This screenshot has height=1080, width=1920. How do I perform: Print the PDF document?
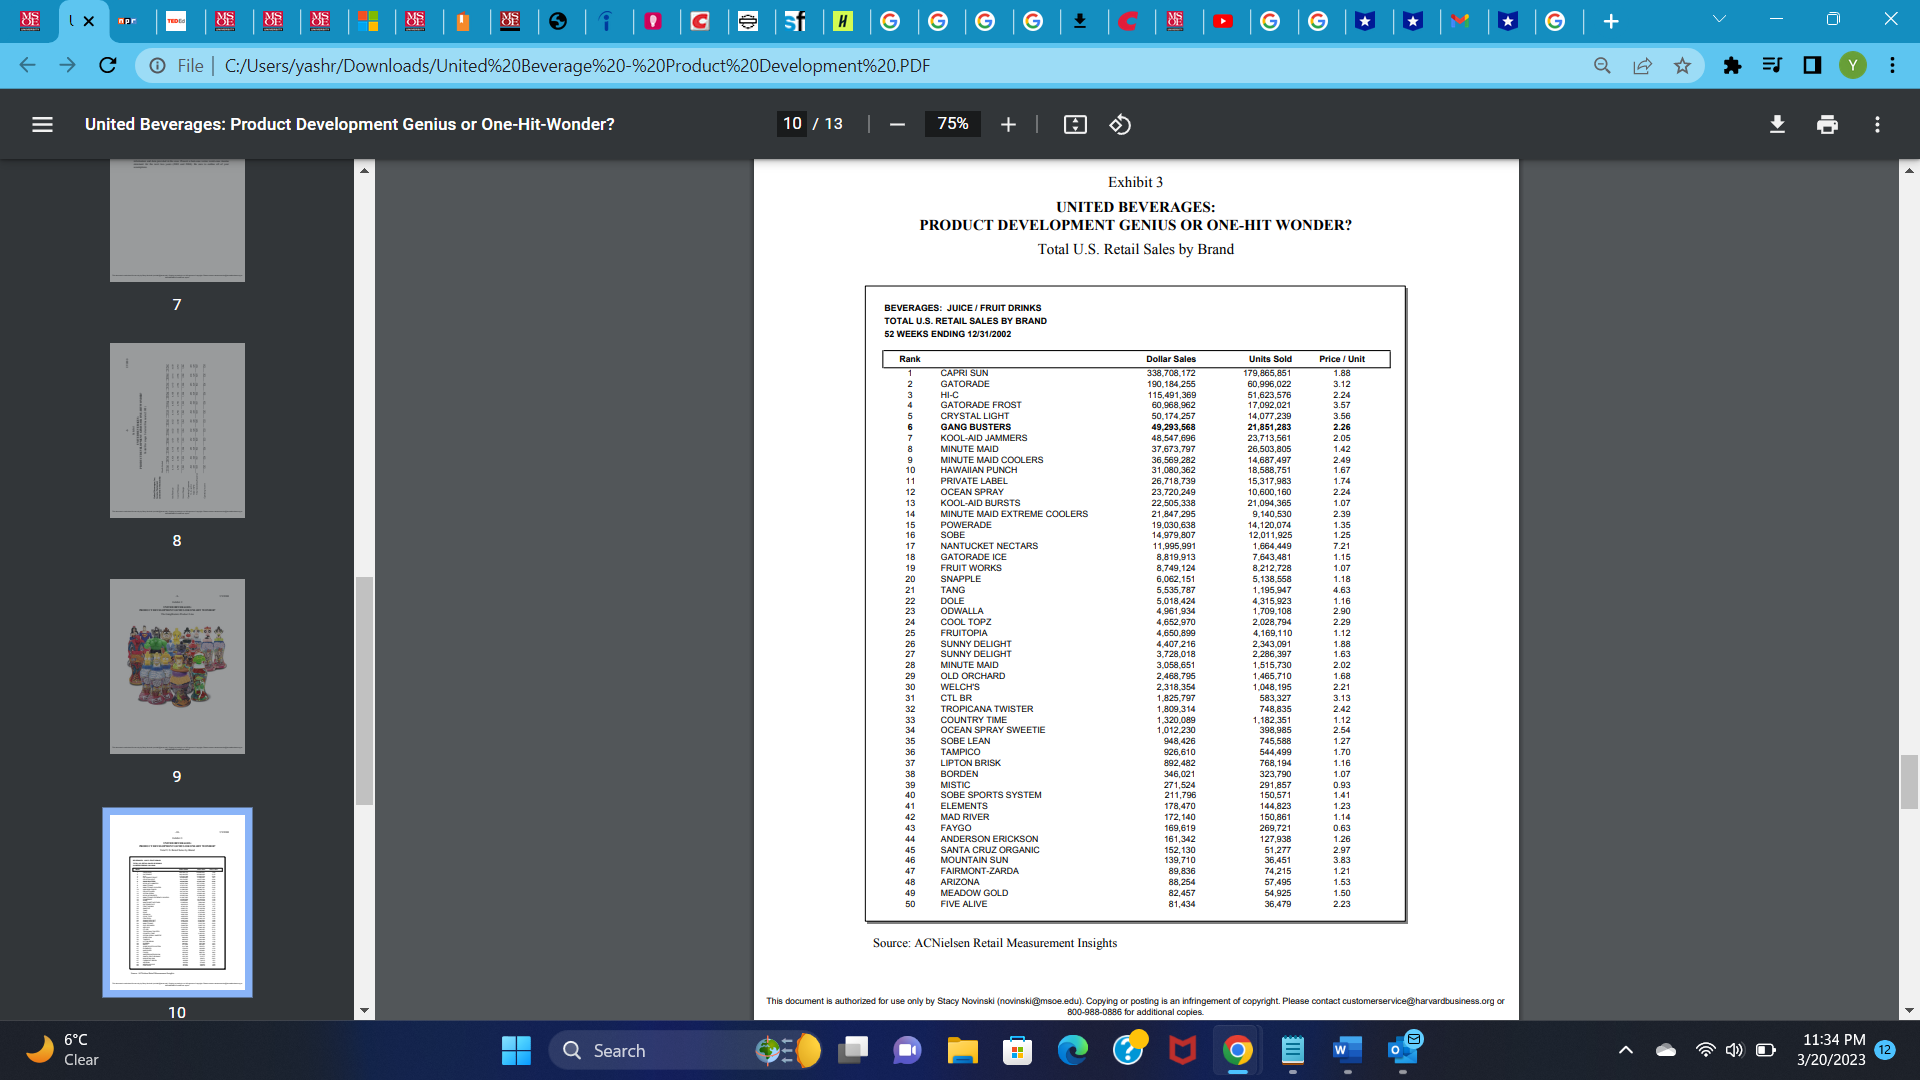coord(1828,124)
